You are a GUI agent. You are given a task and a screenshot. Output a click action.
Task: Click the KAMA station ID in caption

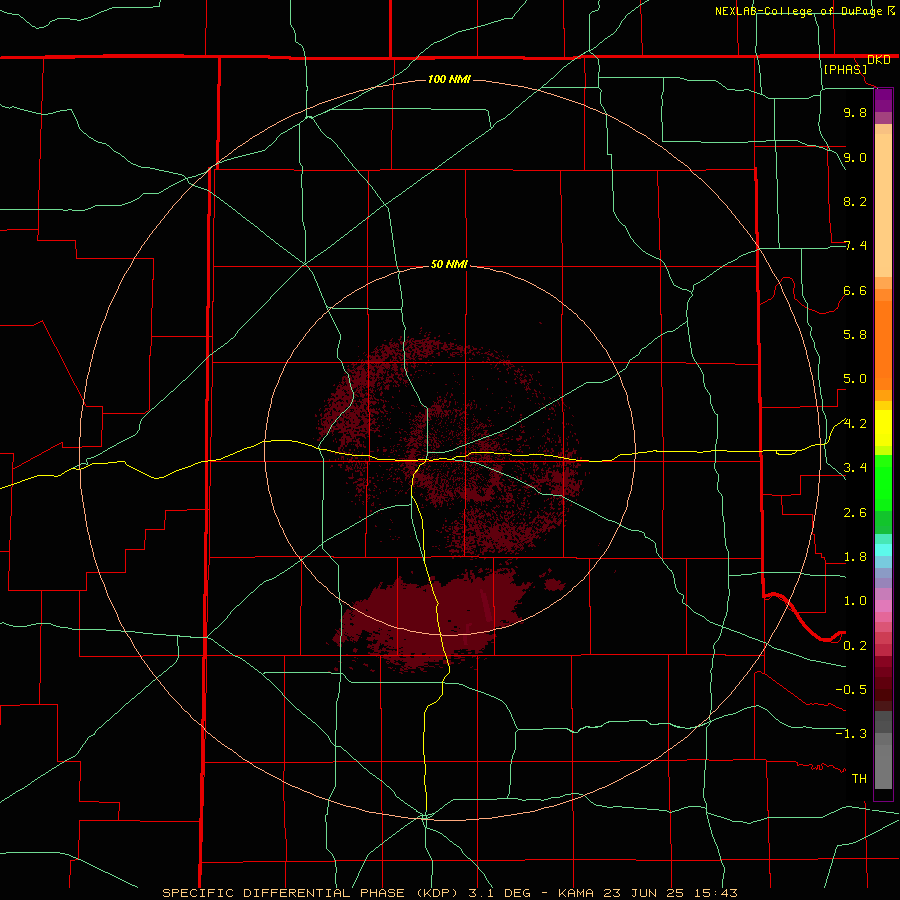[x=576, y=893]
